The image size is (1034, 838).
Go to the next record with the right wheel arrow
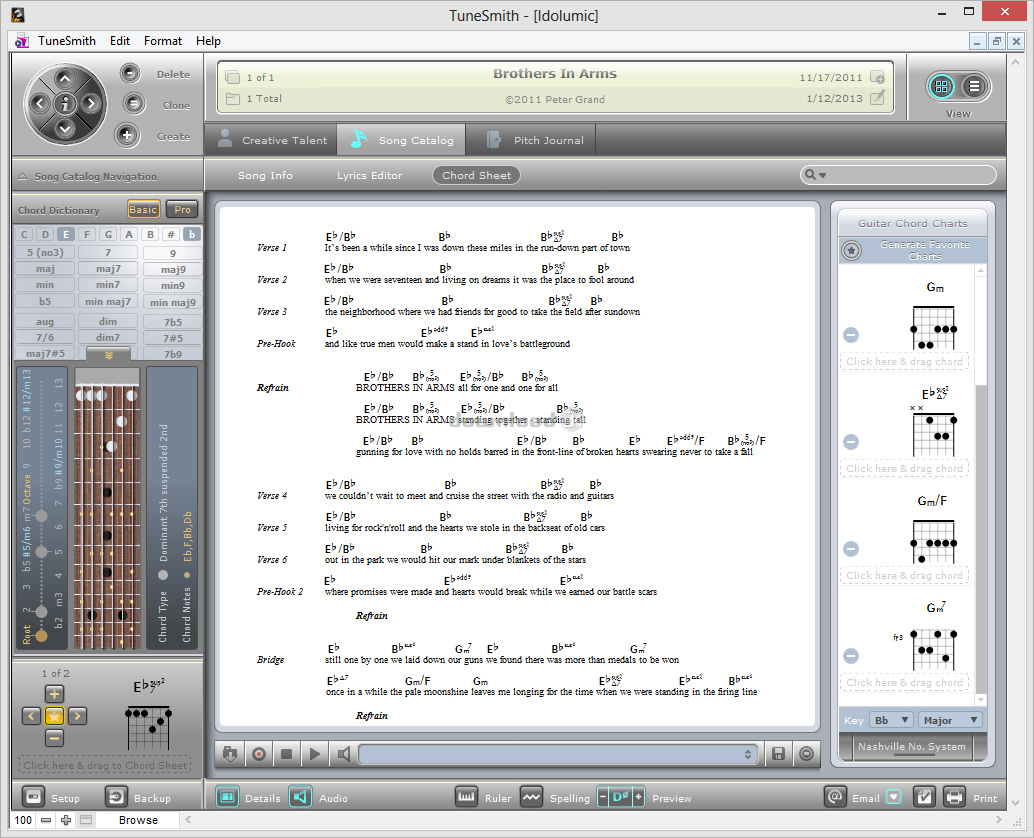tap(90, 104)
